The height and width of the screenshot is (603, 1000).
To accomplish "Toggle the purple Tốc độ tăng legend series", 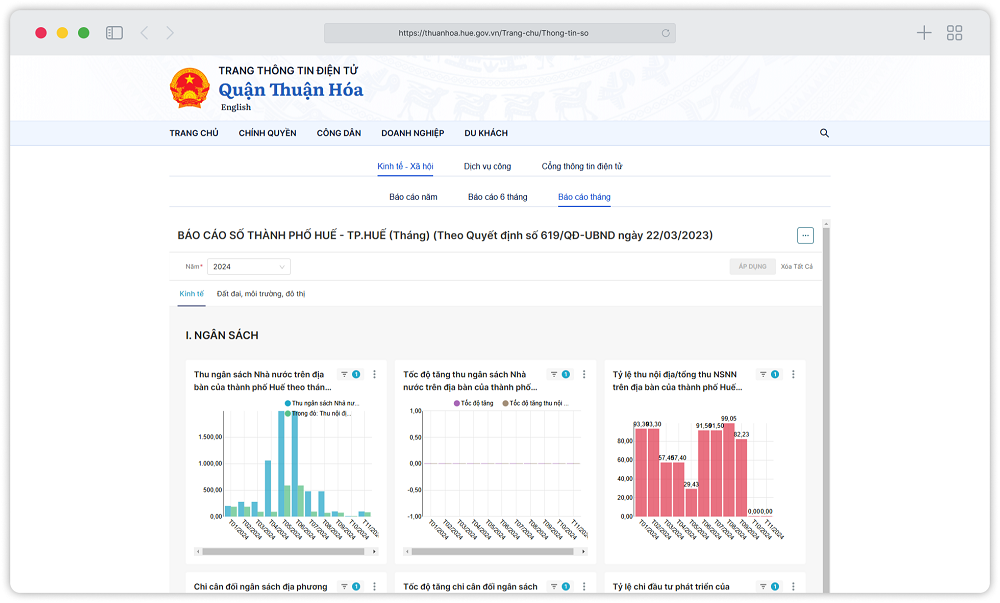I will [x=474, y=403].
